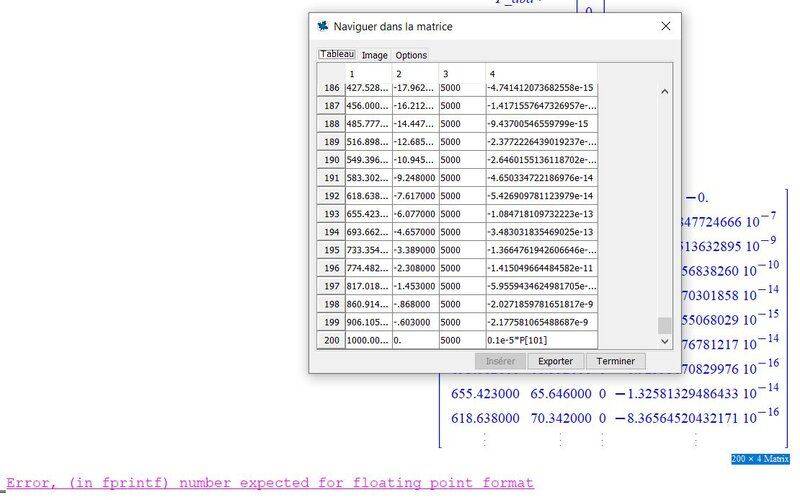
Task: Click cell -1.453000 in row 197
Action: pyautogui.click(x=415, y=286)
